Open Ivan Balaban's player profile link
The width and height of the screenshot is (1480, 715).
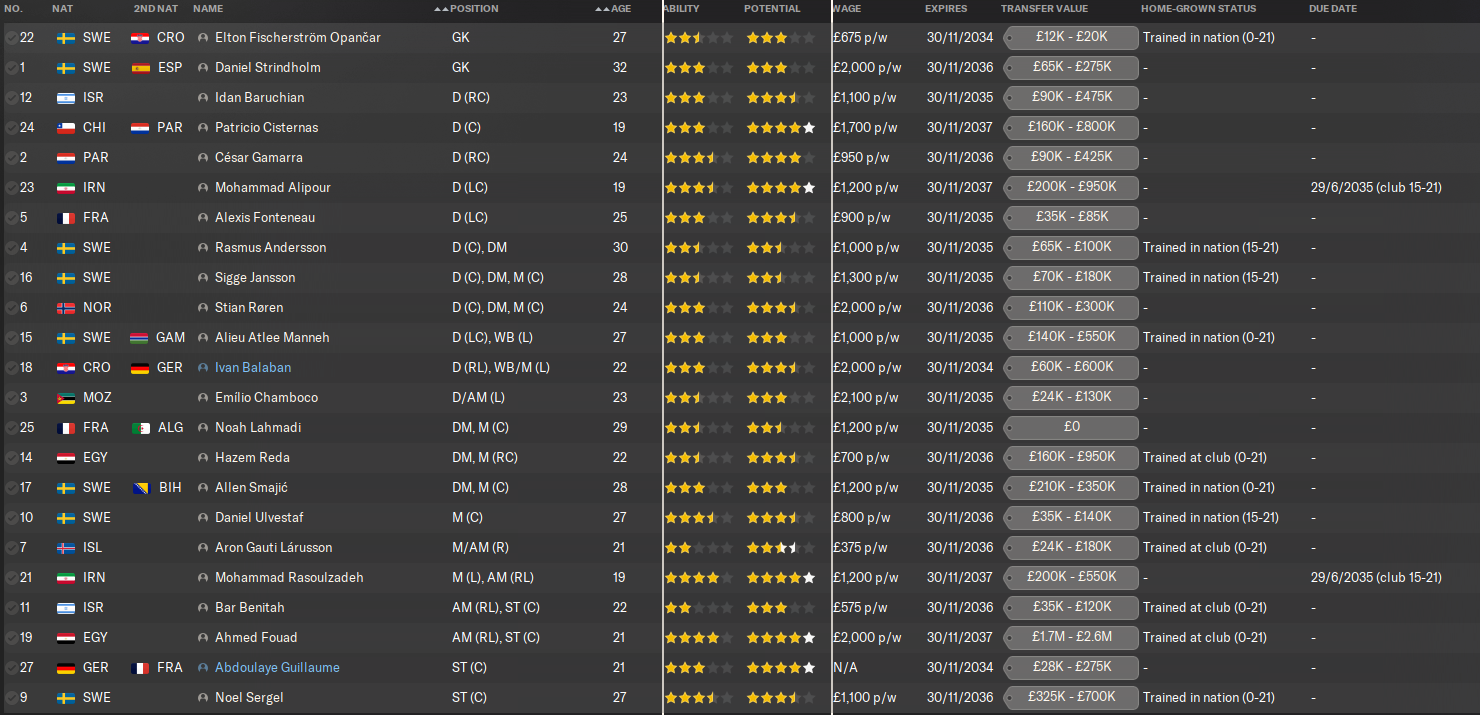(253, 368)
